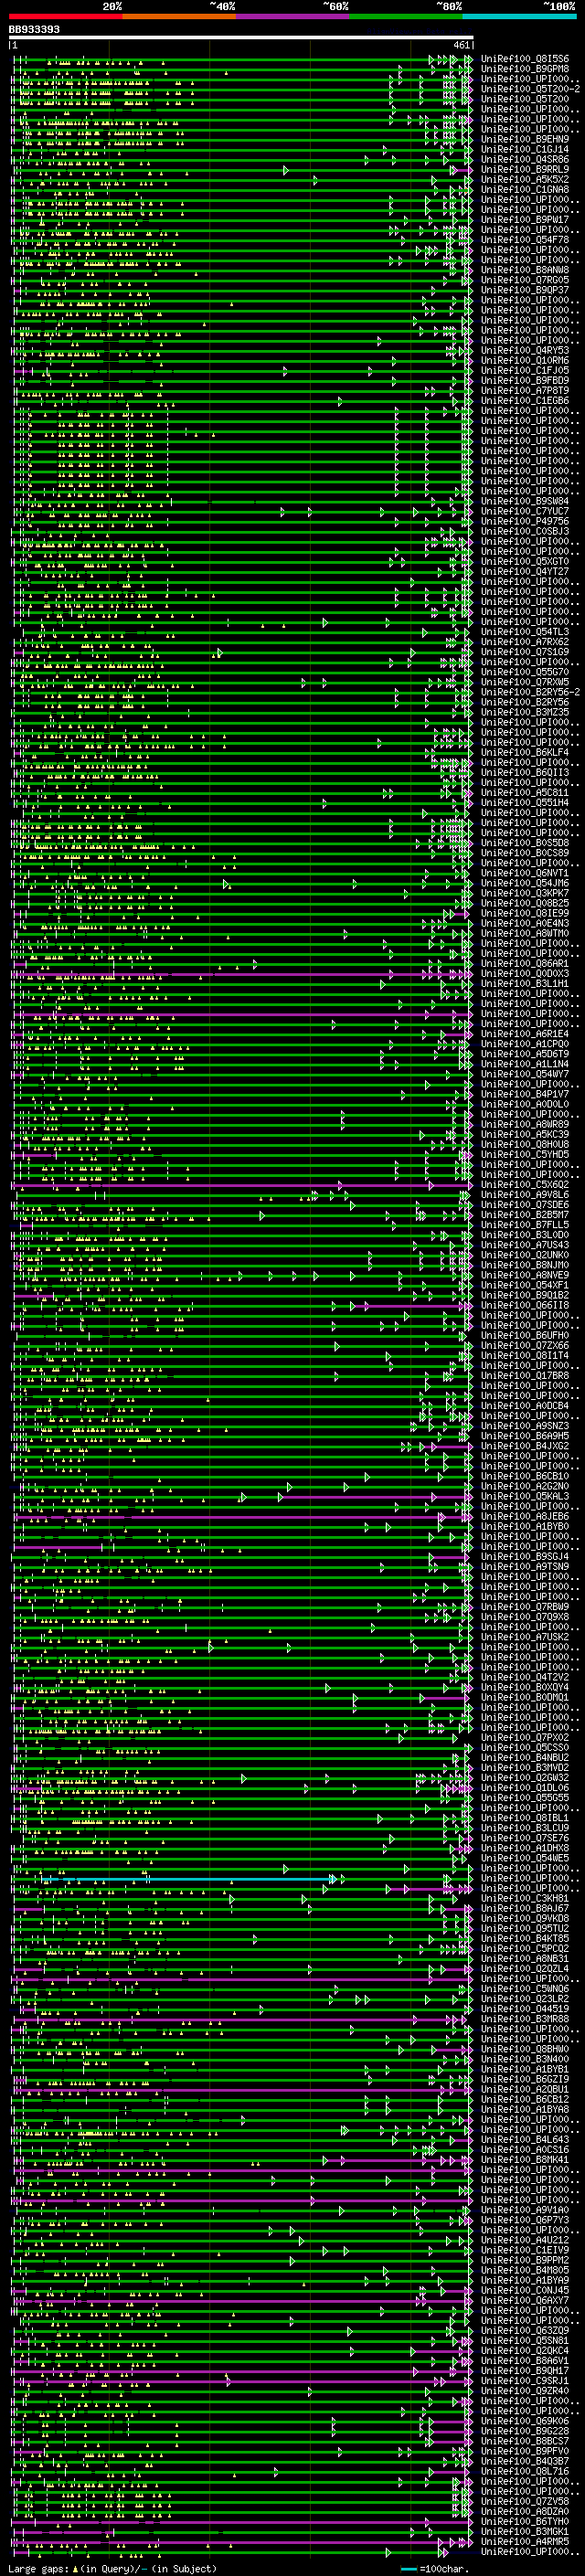Image resolution: width=585 pixels, height=2576 pixels.
Task: Select the UniRef100_B4JXG2 entry
Action: coord(524,1446)
